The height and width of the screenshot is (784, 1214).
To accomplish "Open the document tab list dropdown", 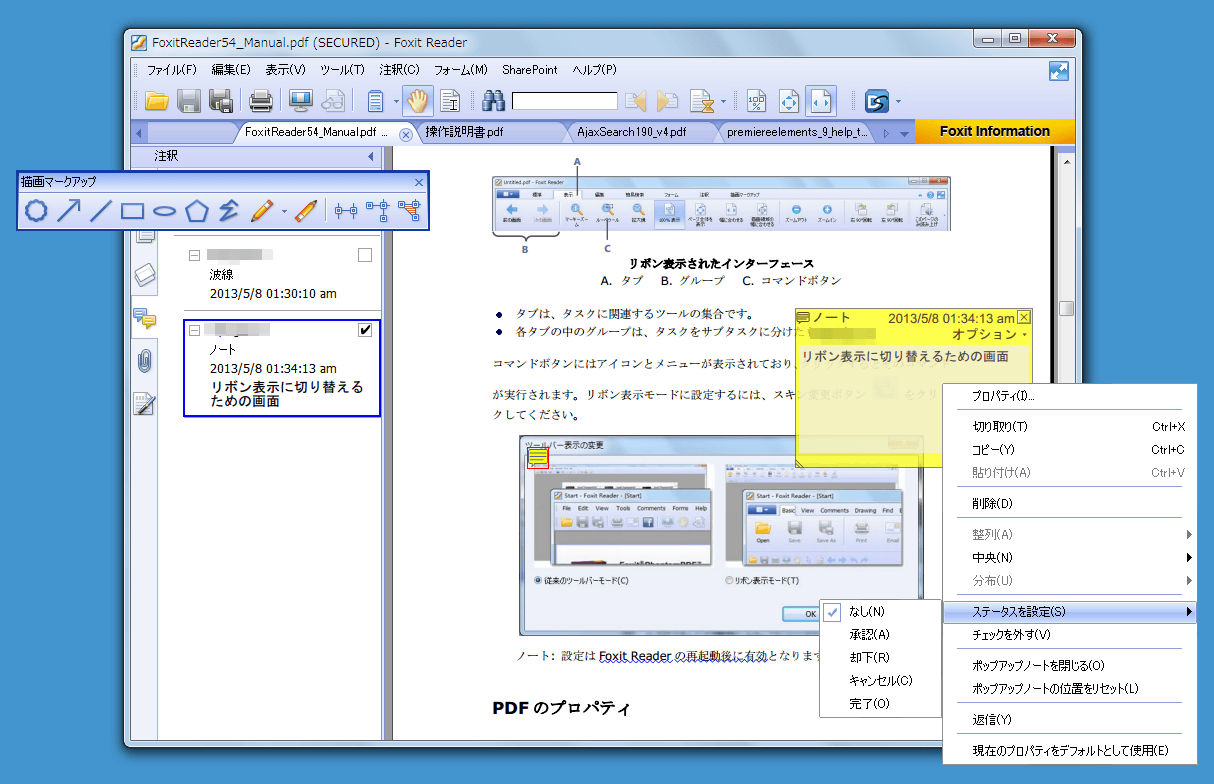I will tap(904, 133).
